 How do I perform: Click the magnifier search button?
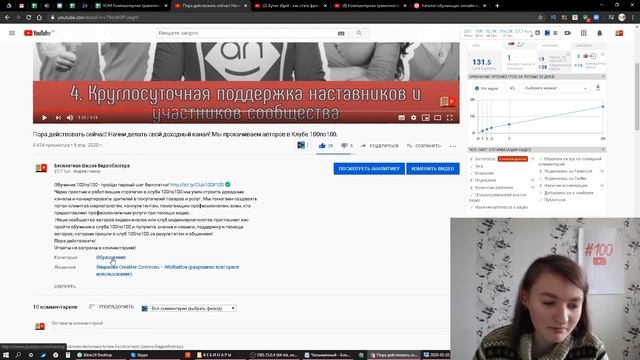(x=359, y=33)
